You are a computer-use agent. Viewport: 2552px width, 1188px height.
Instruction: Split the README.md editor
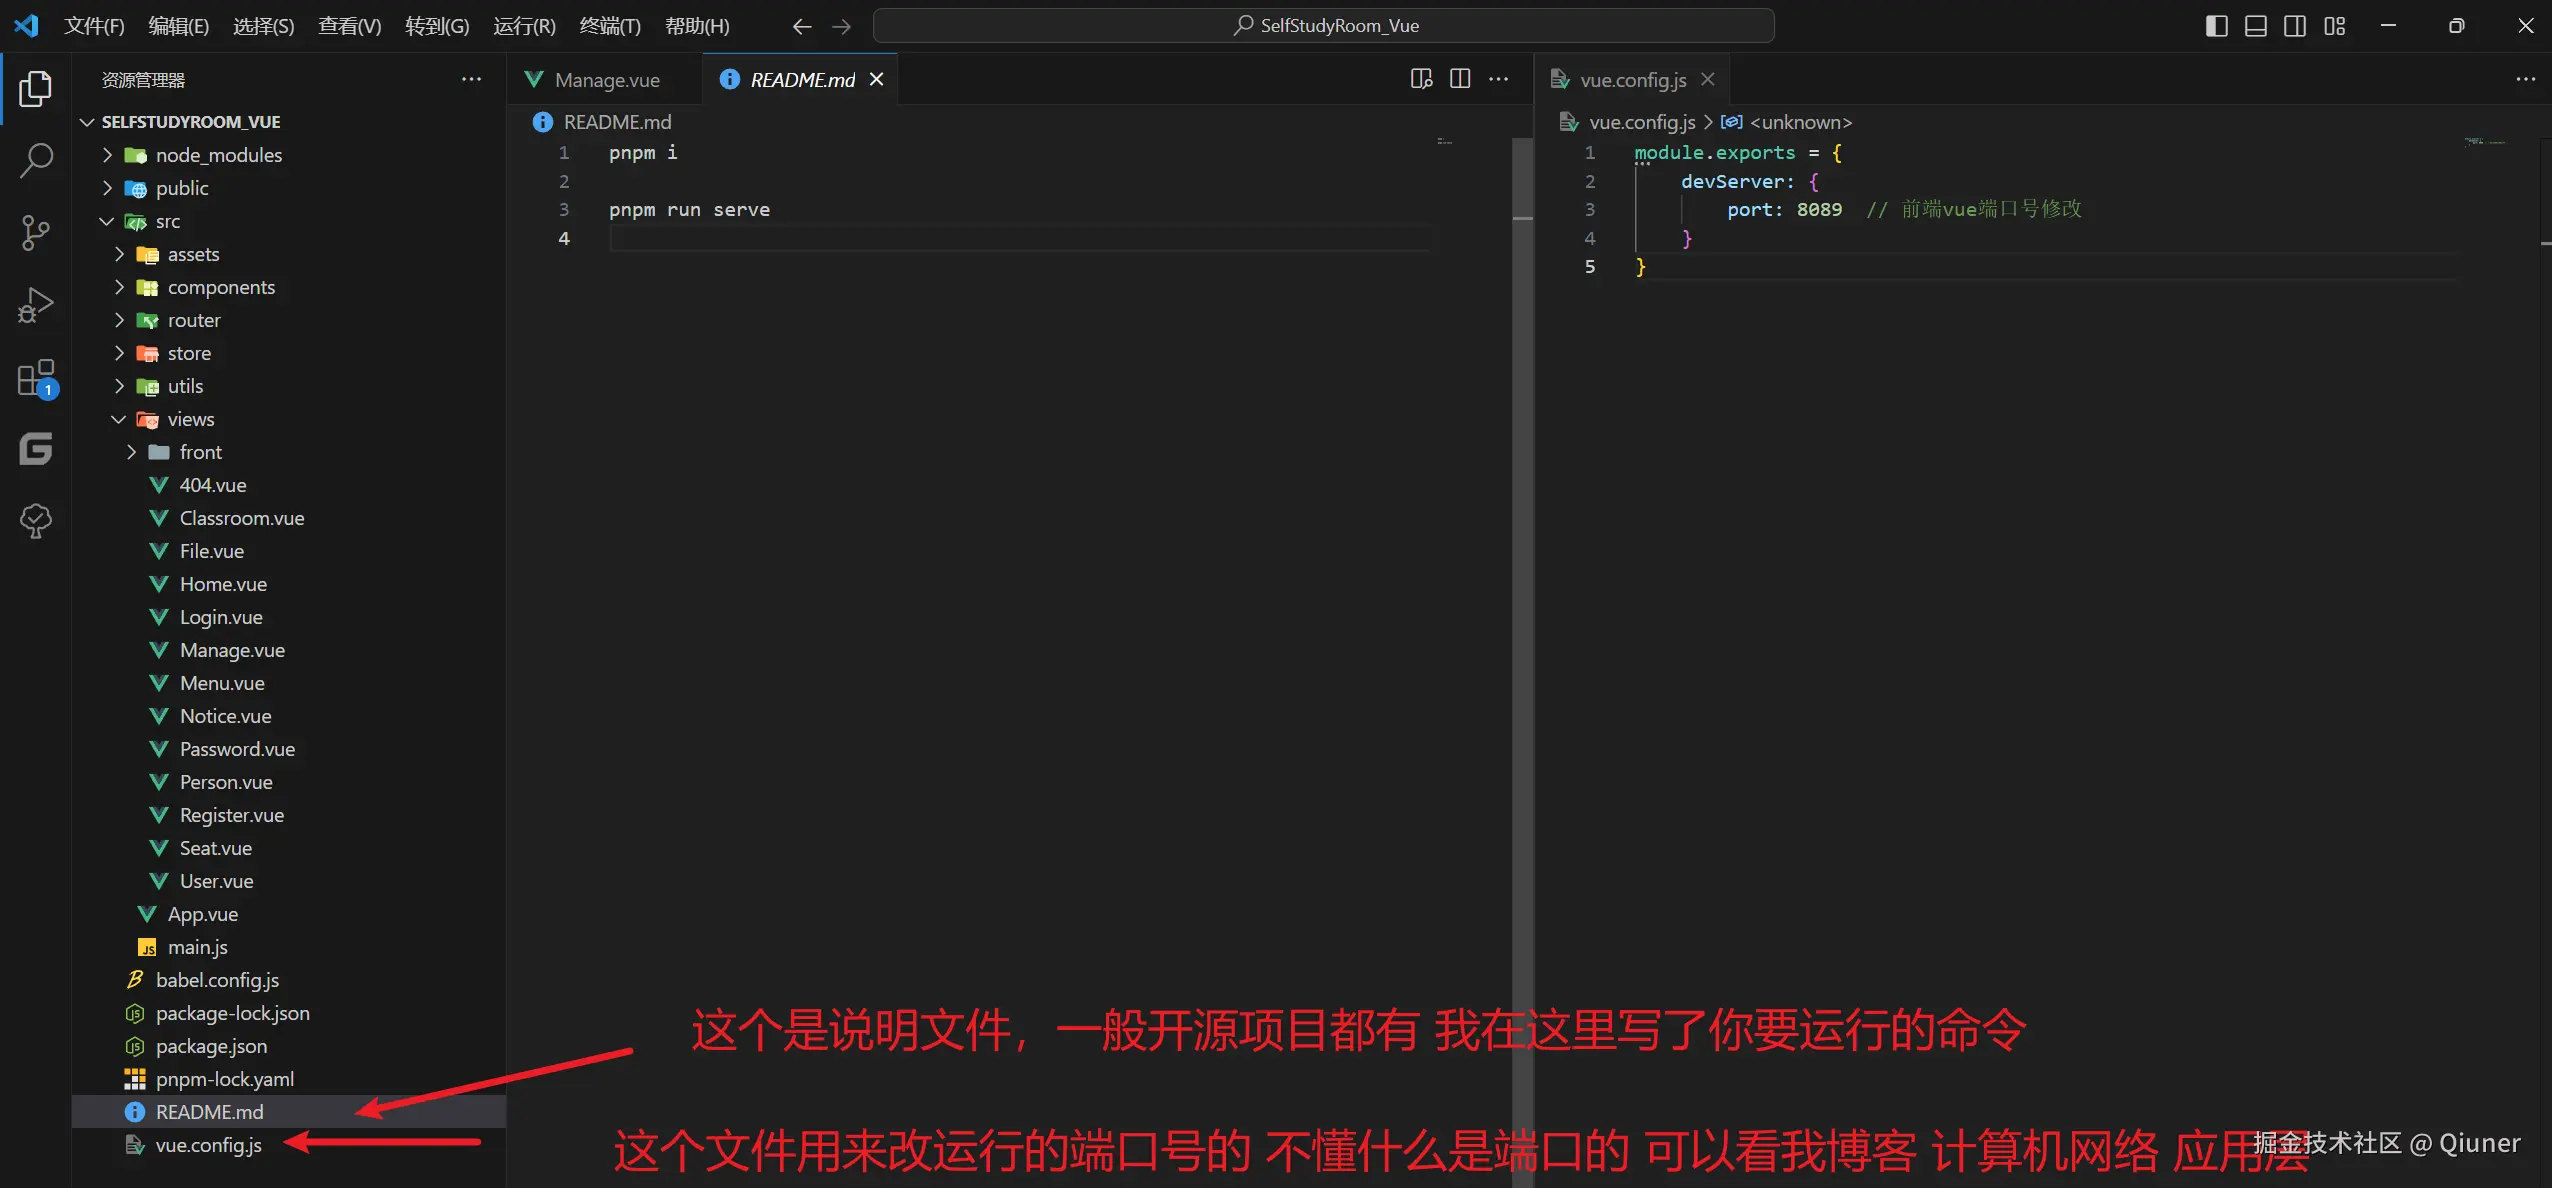[x=1459, y=79]
